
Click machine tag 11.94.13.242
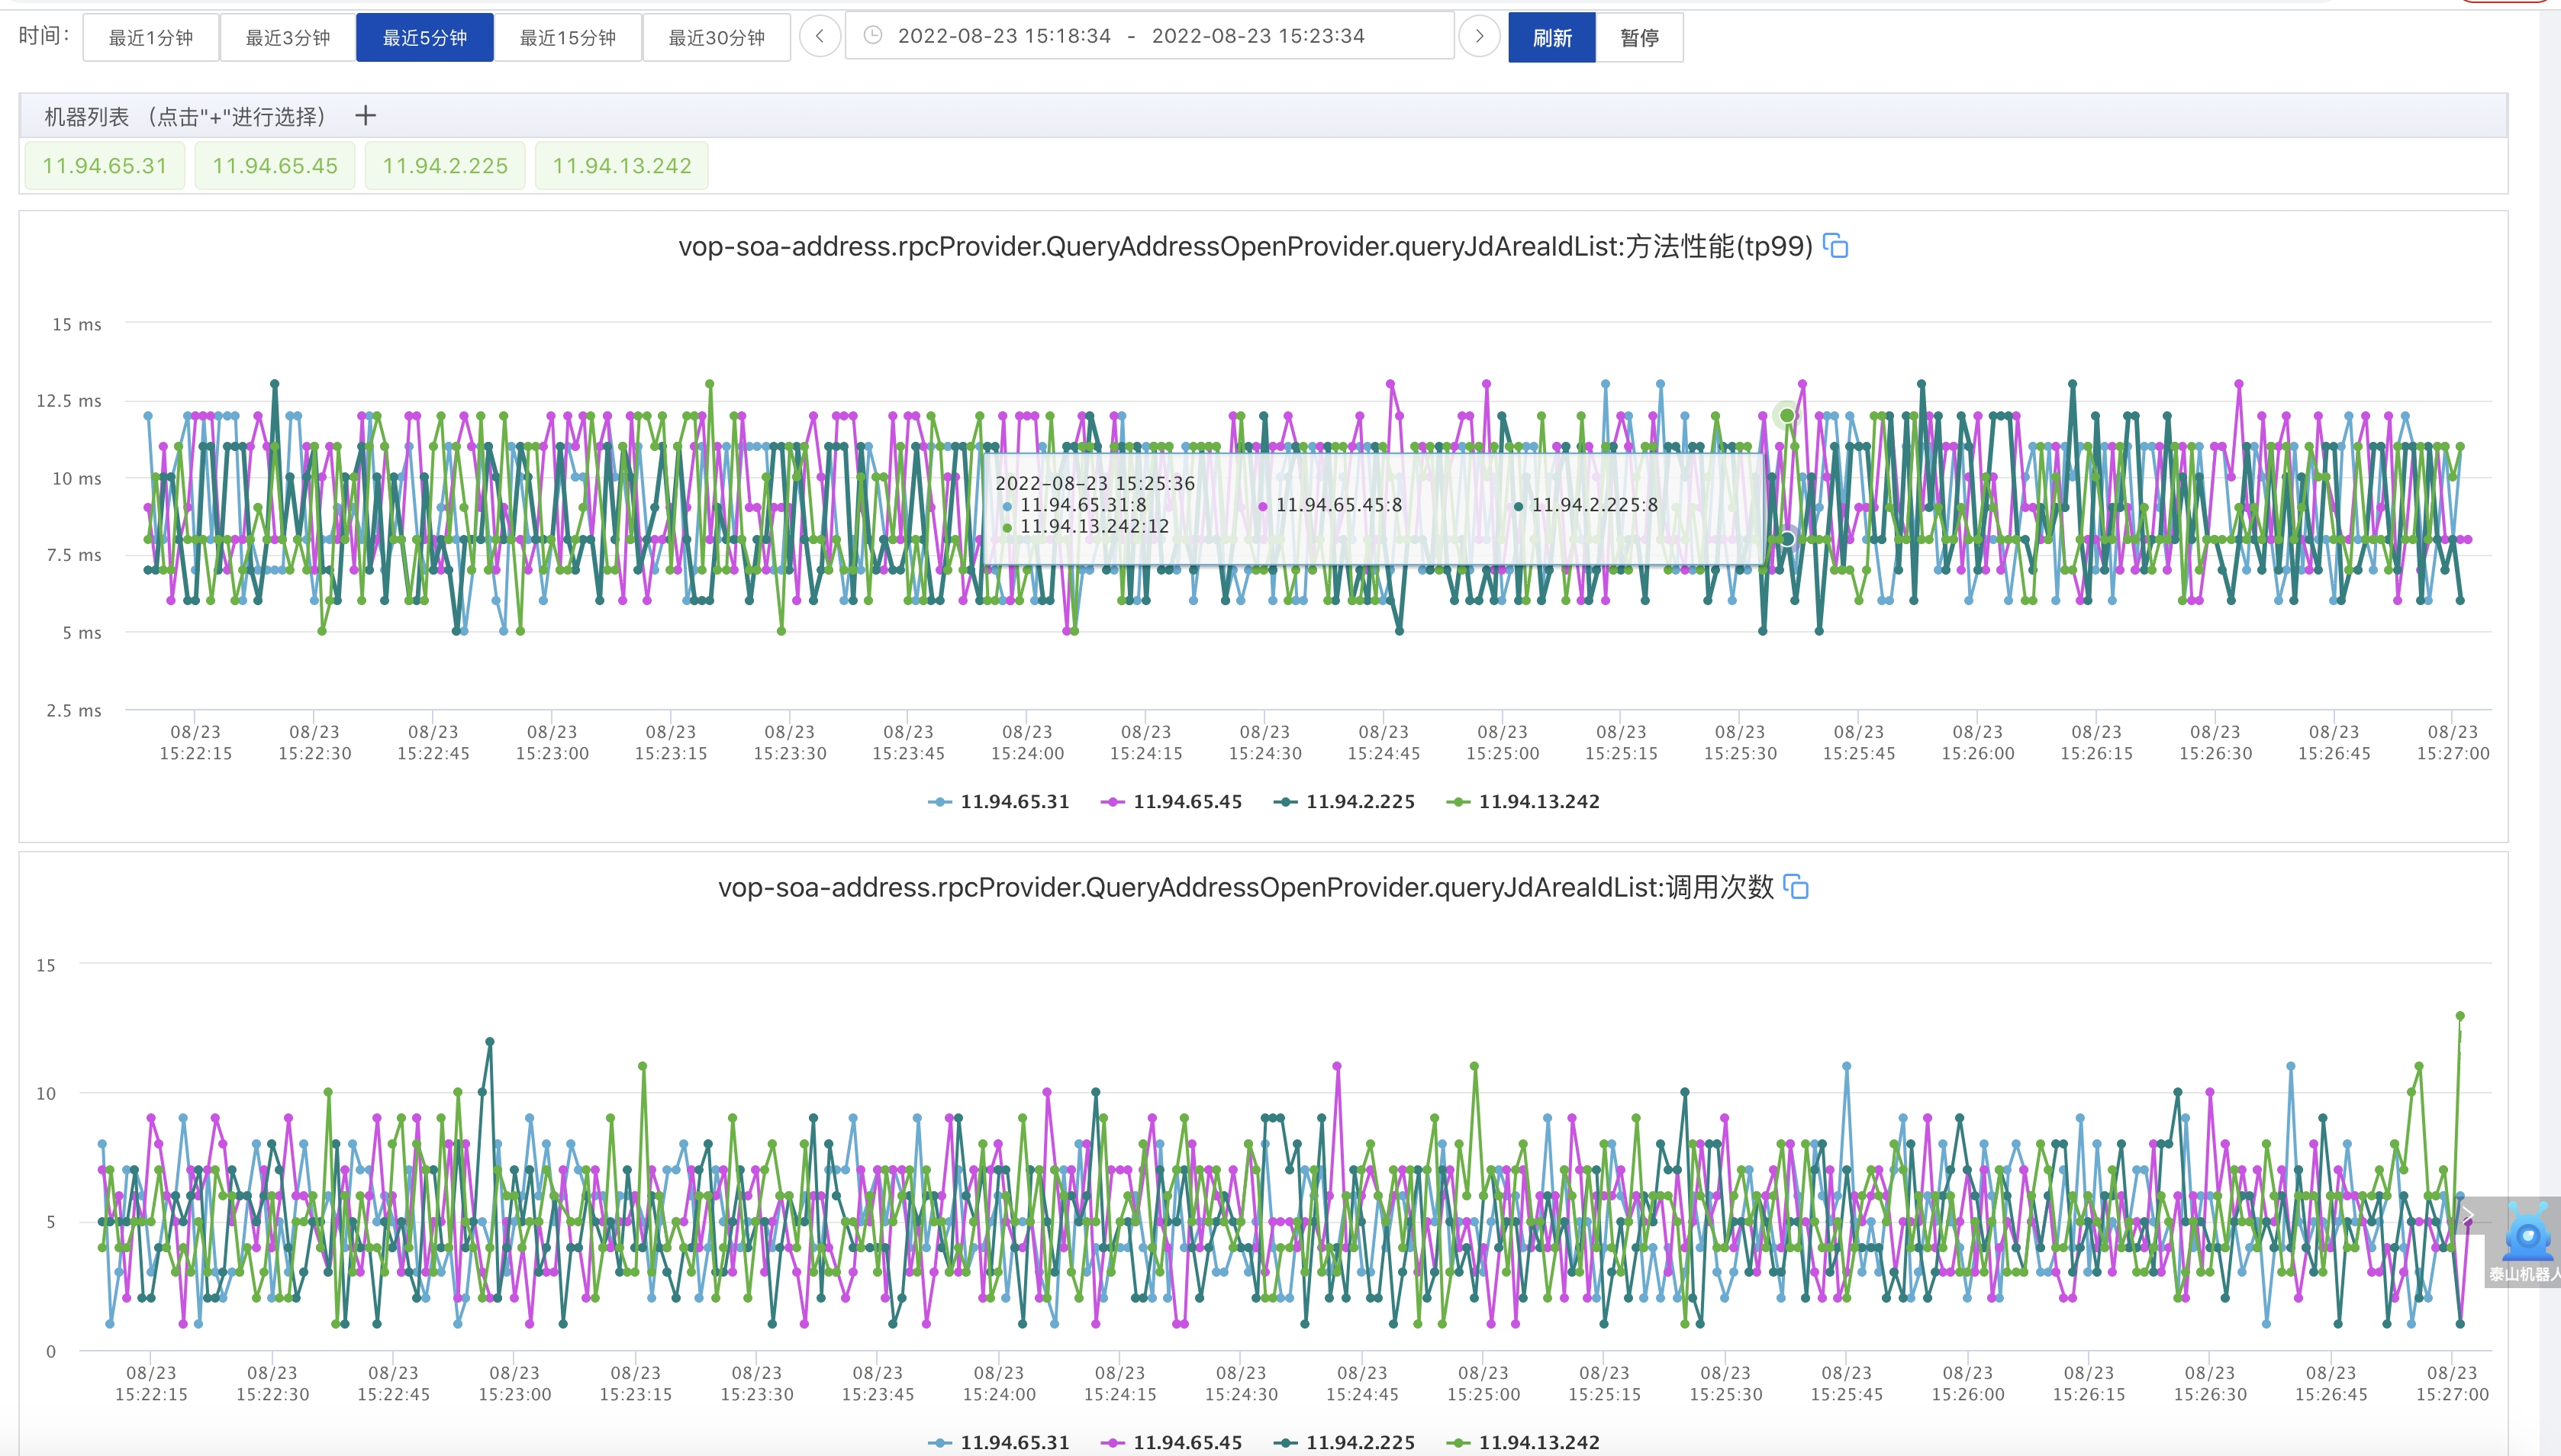point(622,166)
